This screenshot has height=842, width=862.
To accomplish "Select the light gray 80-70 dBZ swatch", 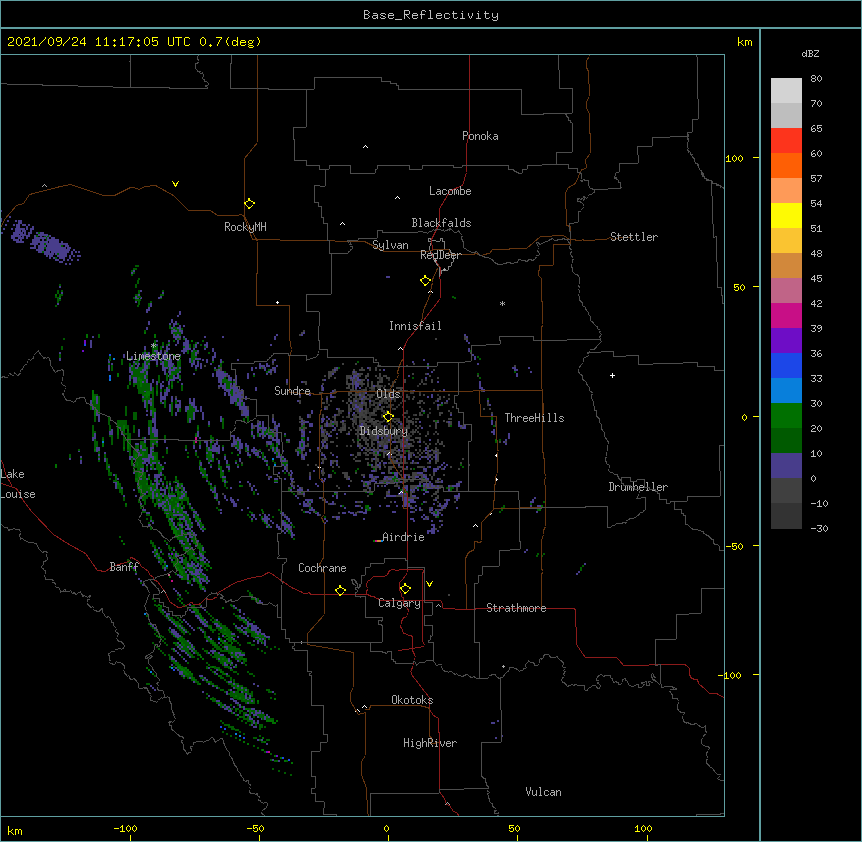I will click(786, 91).
